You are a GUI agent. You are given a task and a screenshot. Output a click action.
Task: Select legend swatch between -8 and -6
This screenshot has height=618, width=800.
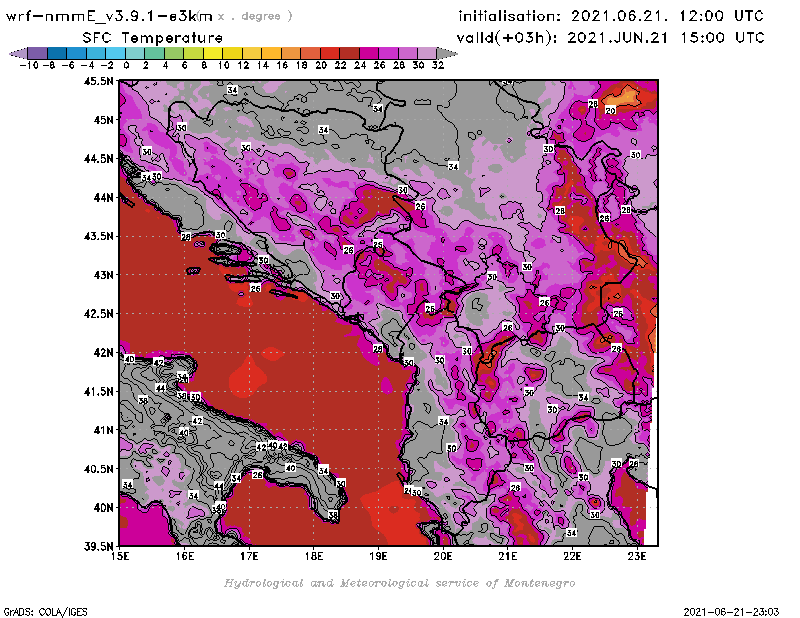[57, 54]
